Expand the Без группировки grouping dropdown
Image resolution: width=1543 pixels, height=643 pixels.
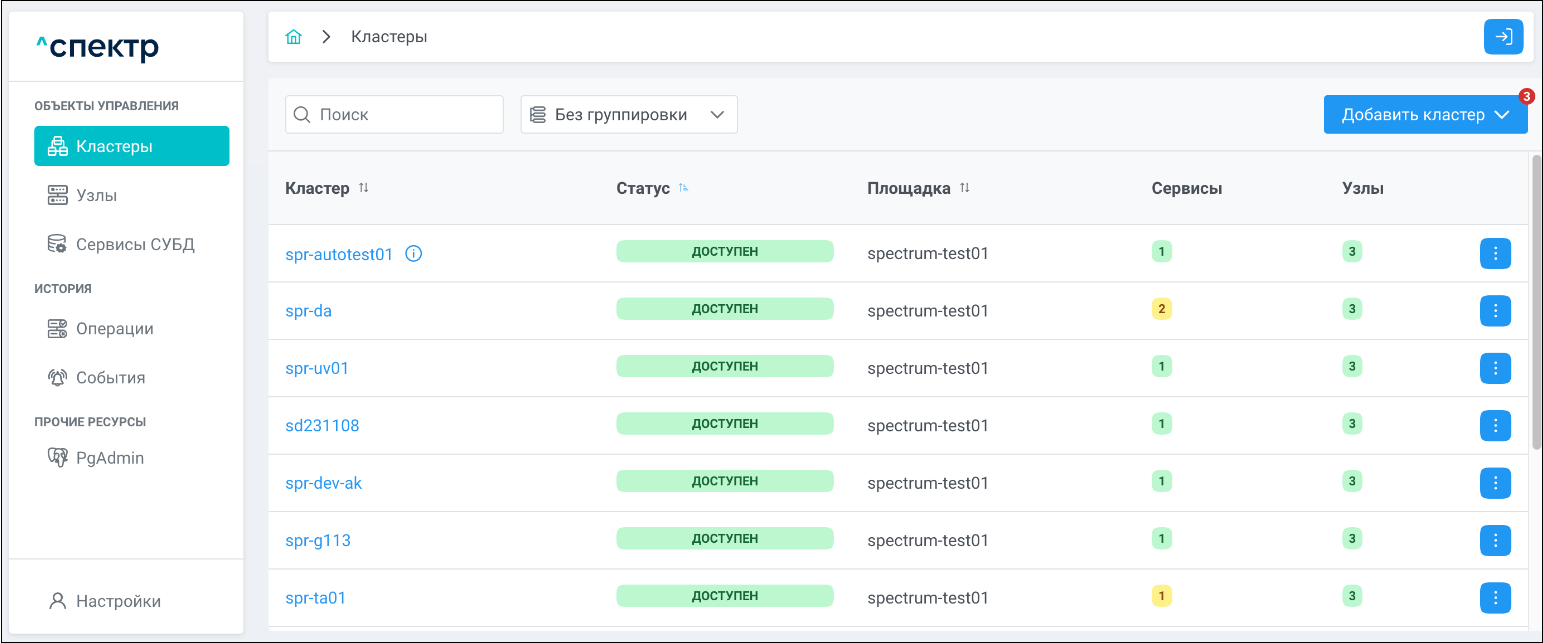[629, 115]
